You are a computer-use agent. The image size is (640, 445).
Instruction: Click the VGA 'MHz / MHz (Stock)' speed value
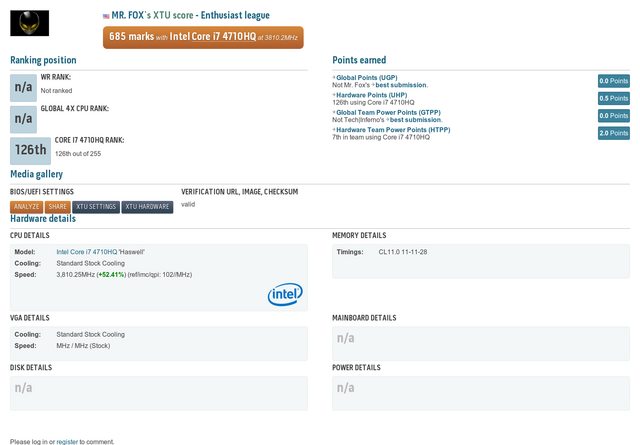tap(83, 346)
